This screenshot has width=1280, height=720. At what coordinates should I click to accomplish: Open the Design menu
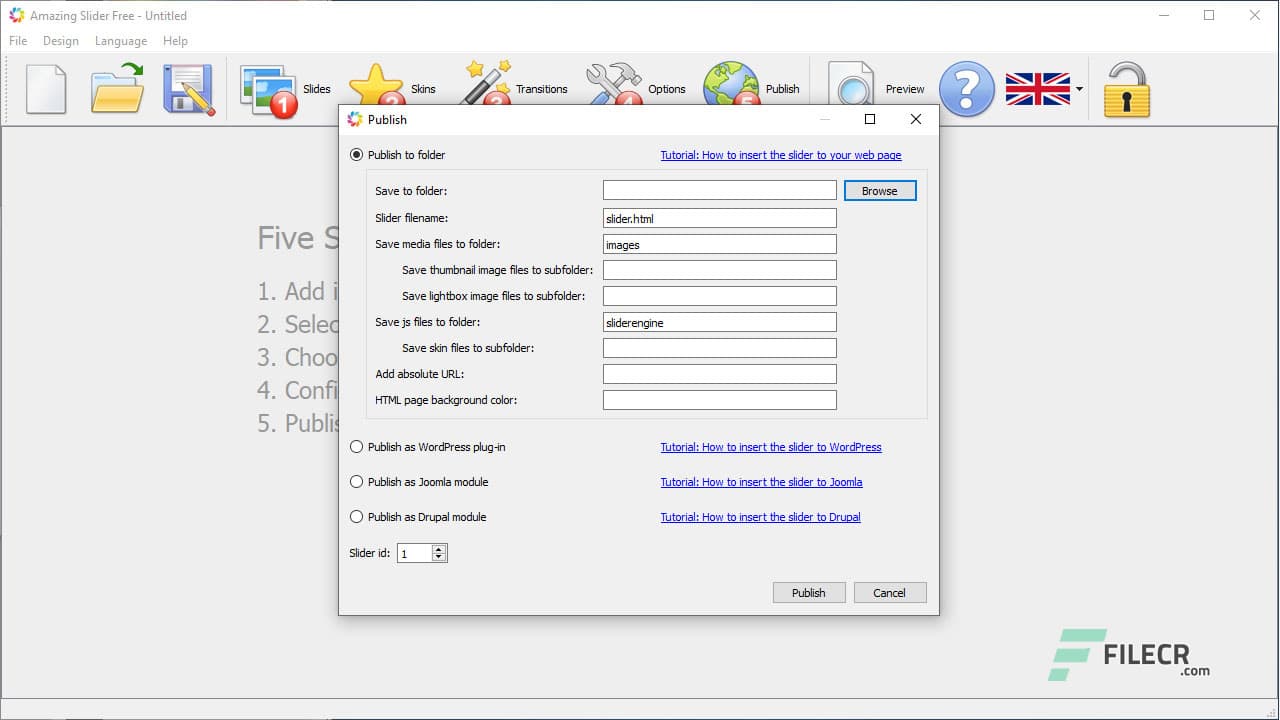point(61,41)
